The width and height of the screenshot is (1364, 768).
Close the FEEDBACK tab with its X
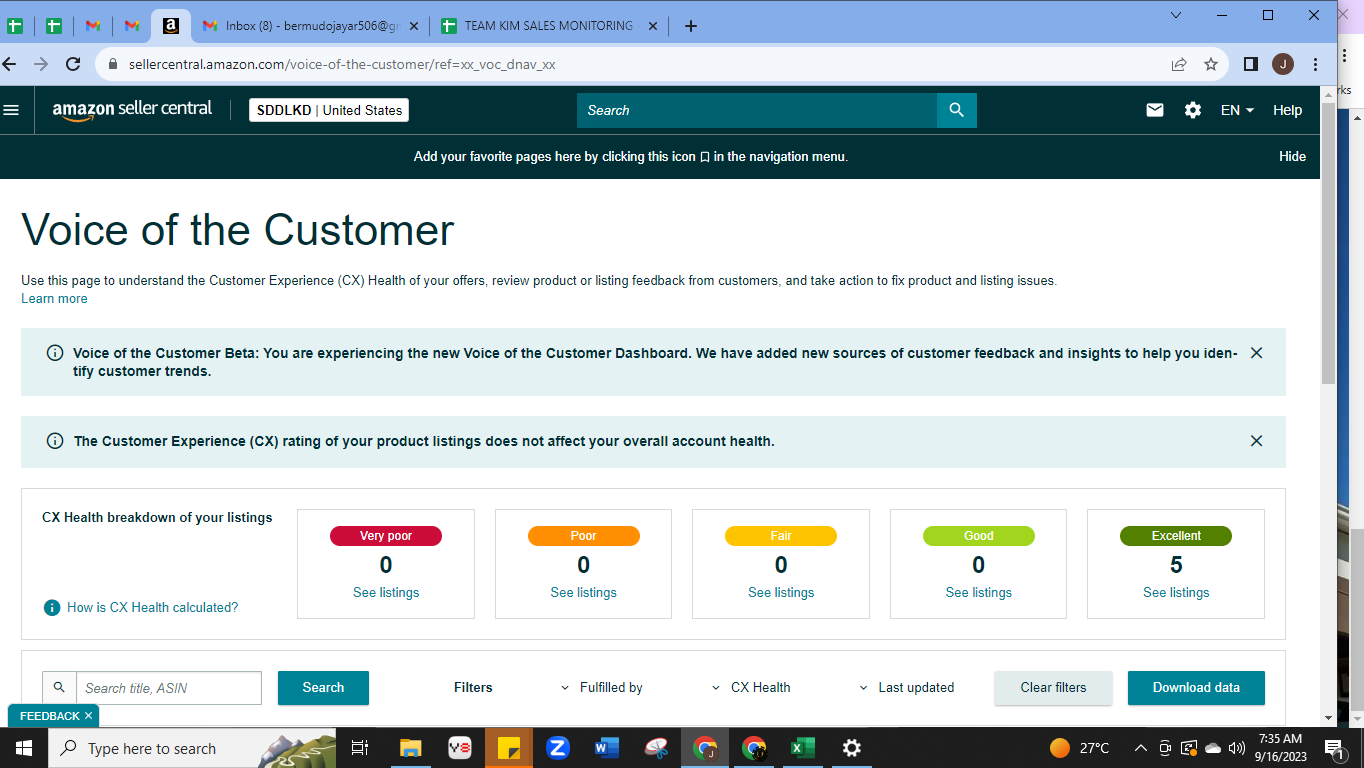pyautogui.click(x=88, y=716)
